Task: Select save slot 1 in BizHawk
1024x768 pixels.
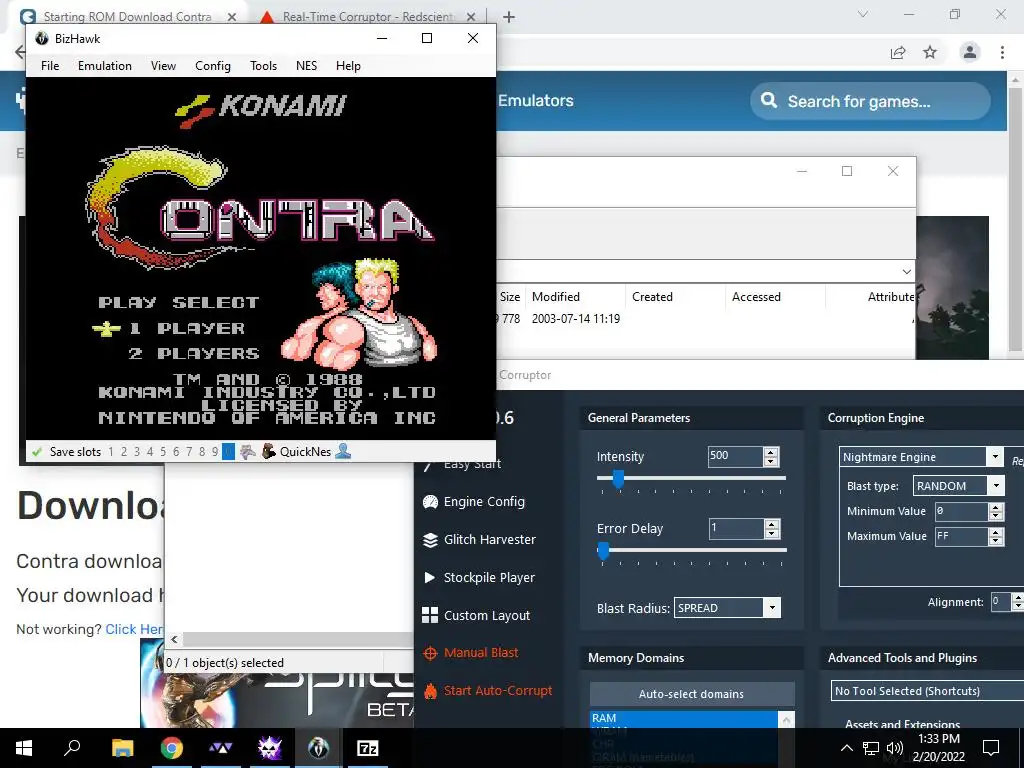Action: 111,451
